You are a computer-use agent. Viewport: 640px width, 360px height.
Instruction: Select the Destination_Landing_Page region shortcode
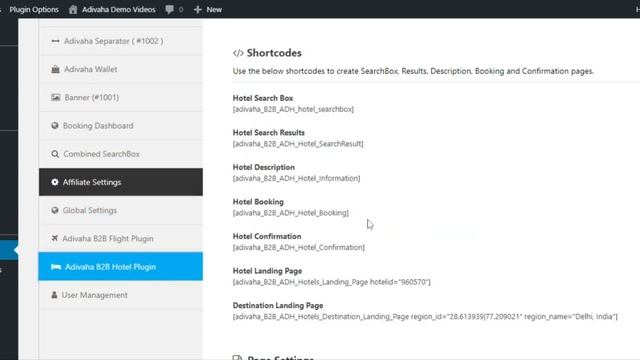pyautogui.click(x=425, y=316)
